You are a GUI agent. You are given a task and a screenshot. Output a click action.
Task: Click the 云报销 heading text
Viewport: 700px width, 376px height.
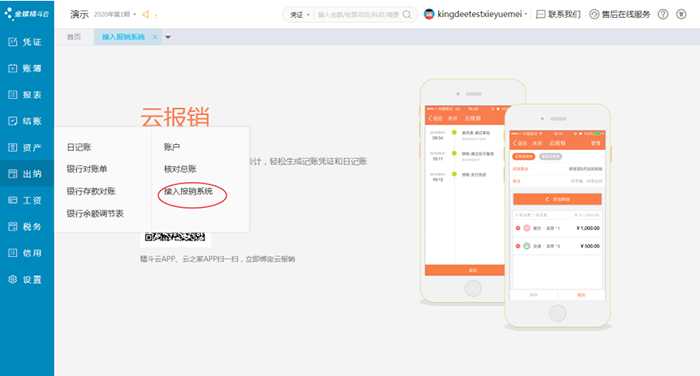pyautogui.click(x=175, y=116)
